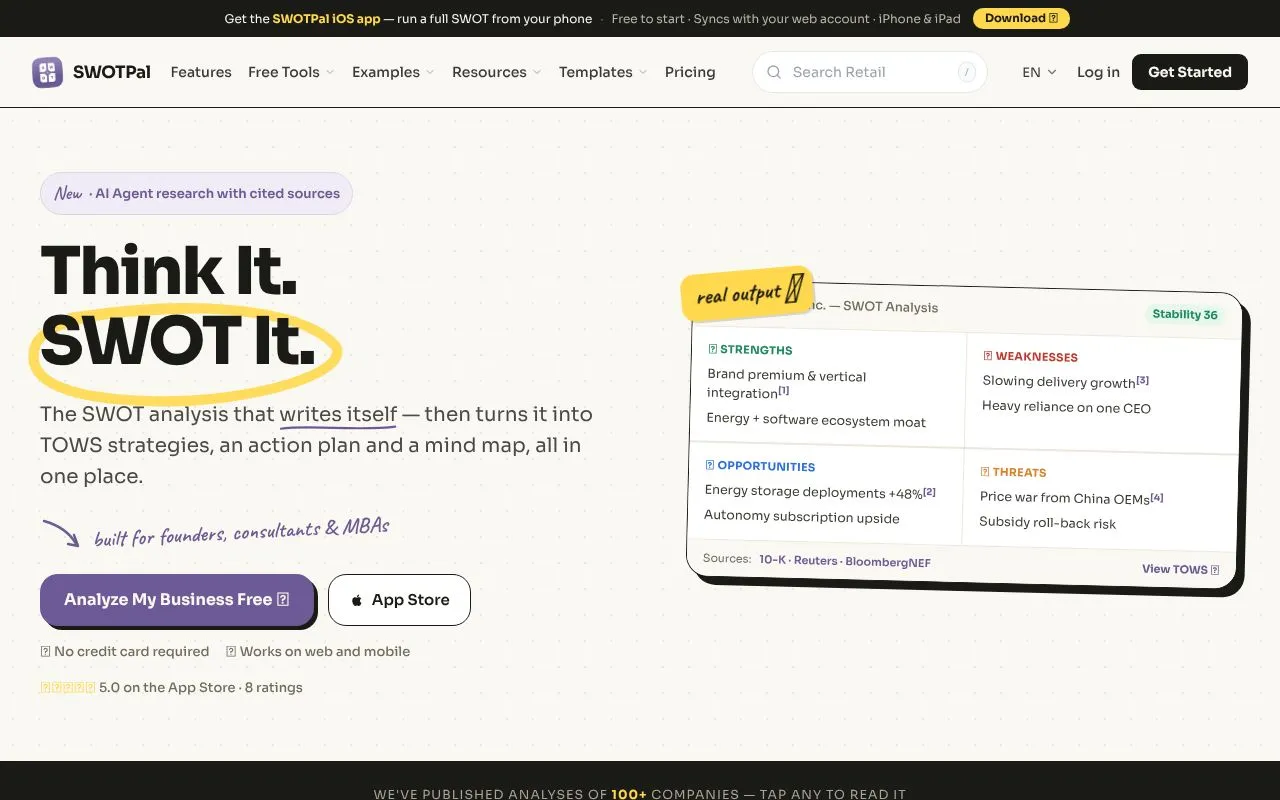
Task: Click the slash shortcut badge in search
Action: (x=966, y=72)
